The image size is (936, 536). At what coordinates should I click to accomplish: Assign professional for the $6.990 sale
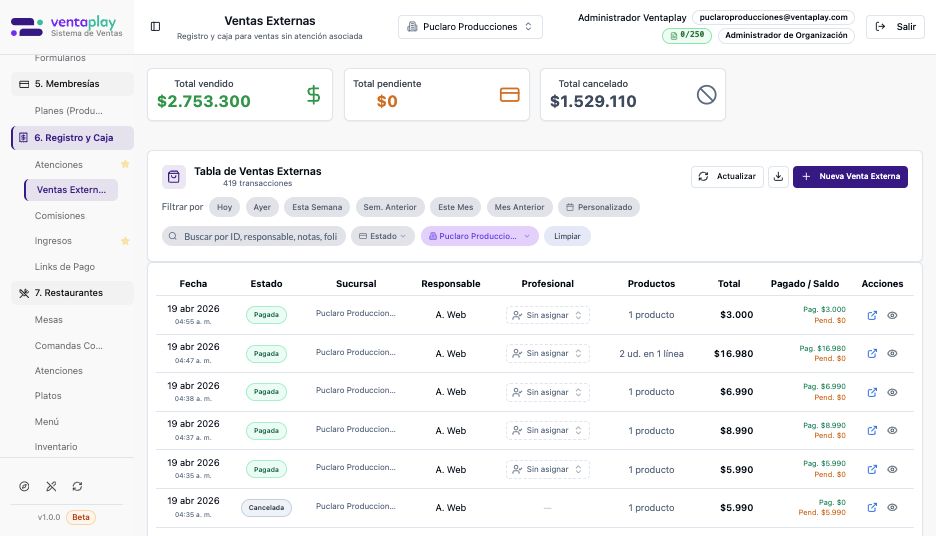[547, 392]
